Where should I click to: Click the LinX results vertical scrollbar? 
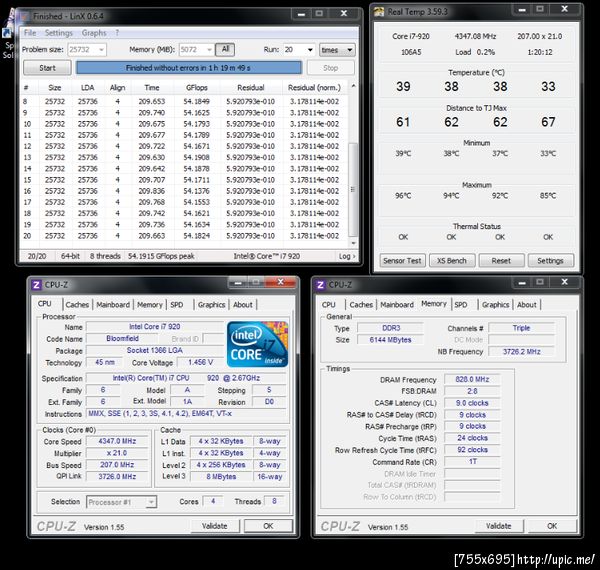click(353, 190)
